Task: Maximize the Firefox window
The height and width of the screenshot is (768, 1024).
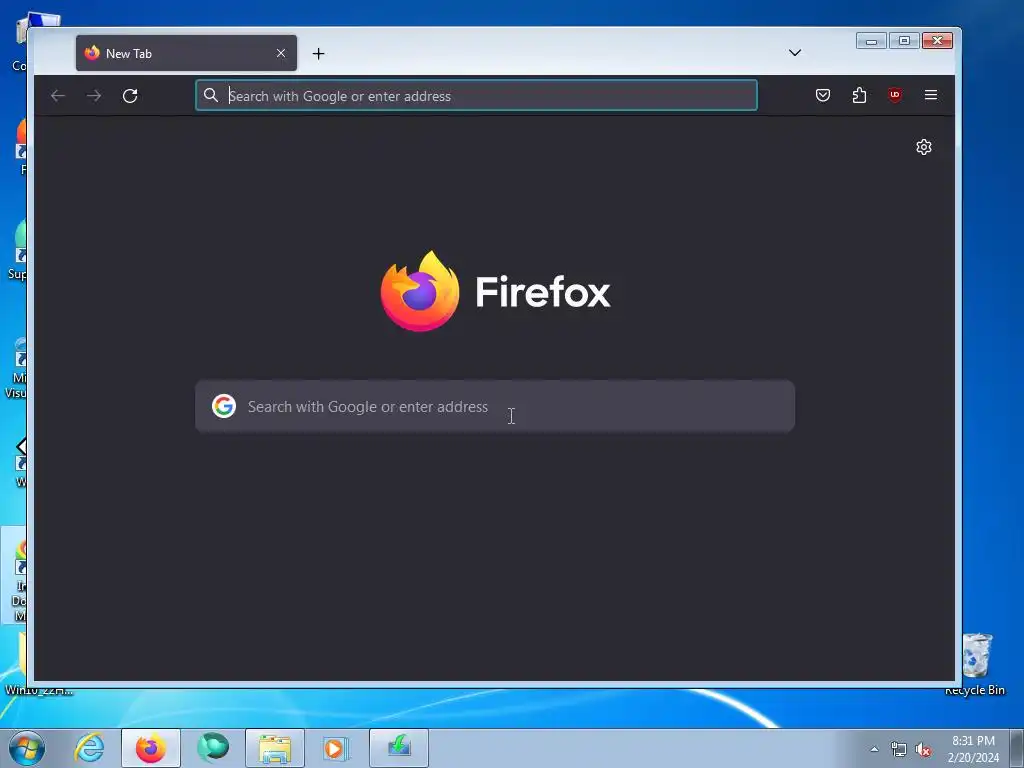Action: pyautogui.click(x=904, y=41)
